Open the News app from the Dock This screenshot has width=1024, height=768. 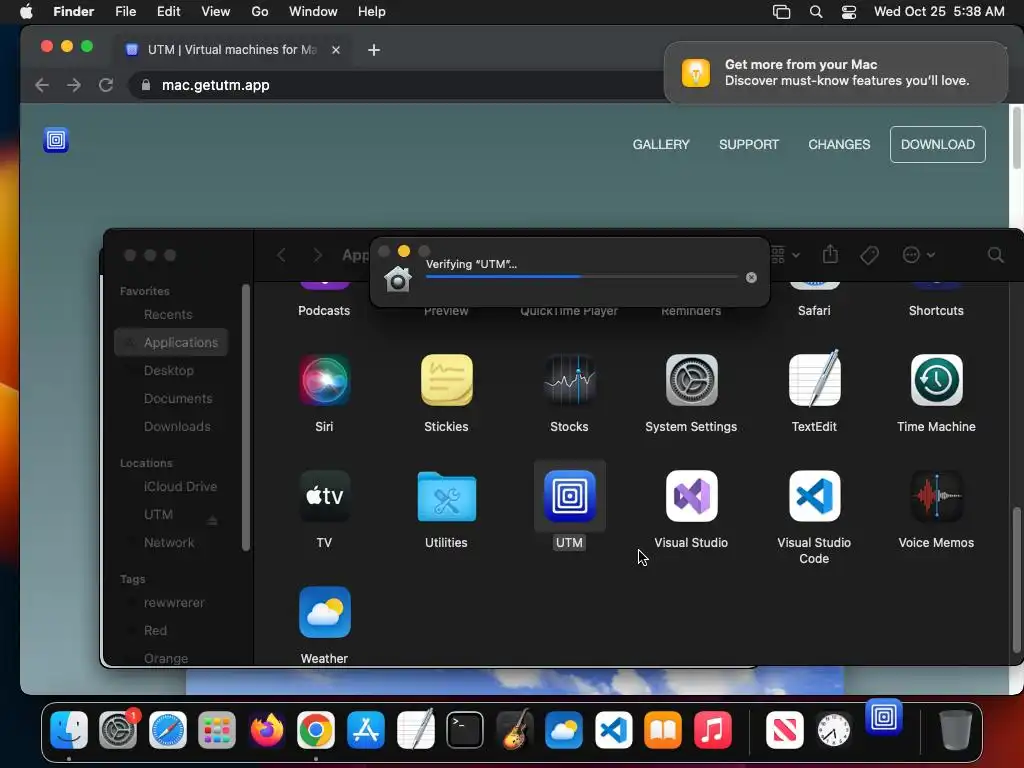(784, 730)
